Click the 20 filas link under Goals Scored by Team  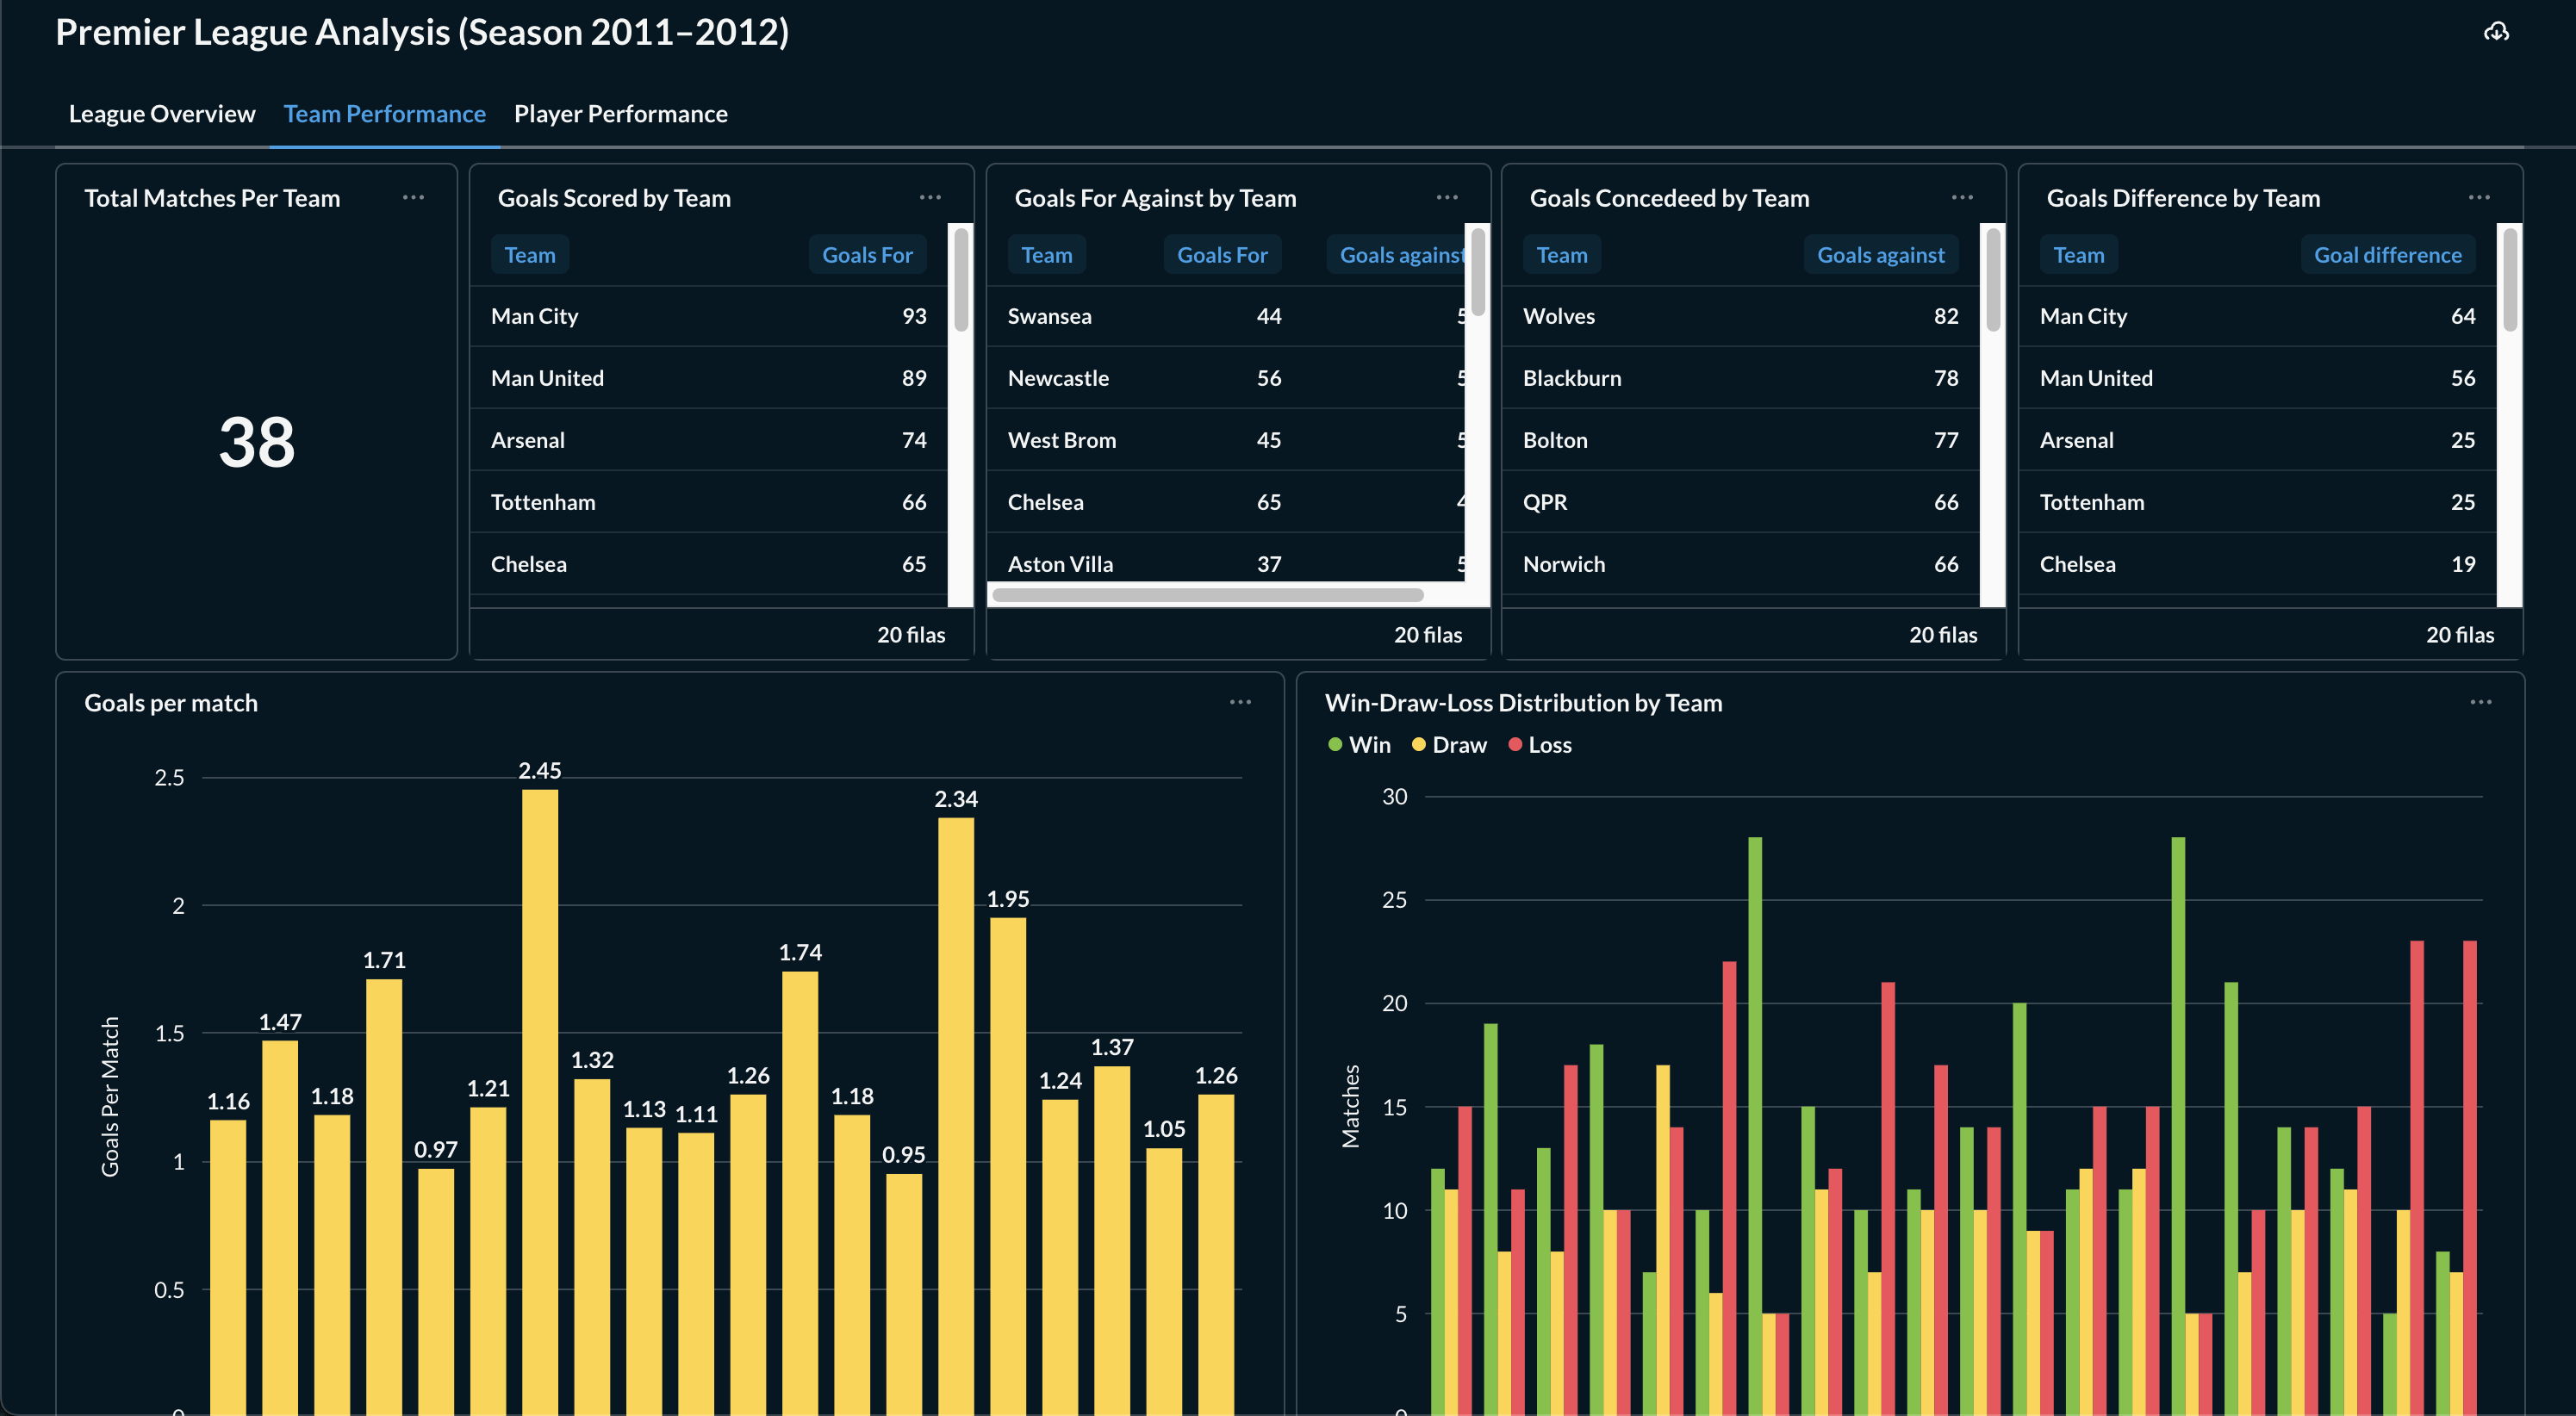pyautogui.click(x=911, y=634)
